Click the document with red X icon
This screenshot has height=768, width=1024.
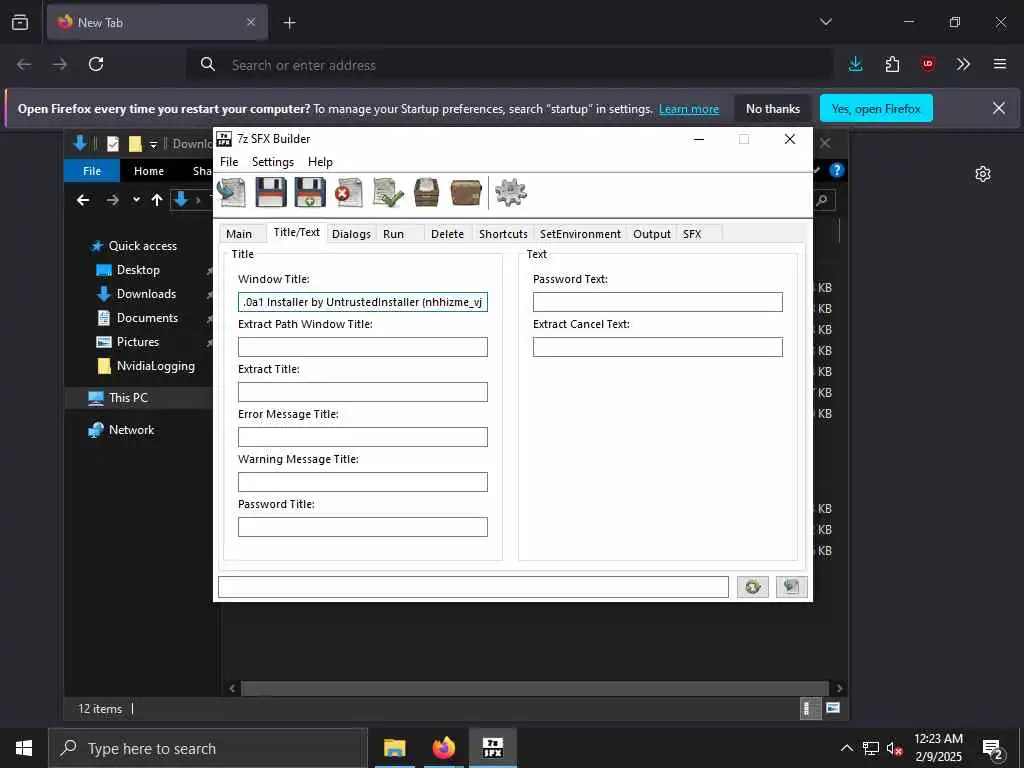coord(349,193)
